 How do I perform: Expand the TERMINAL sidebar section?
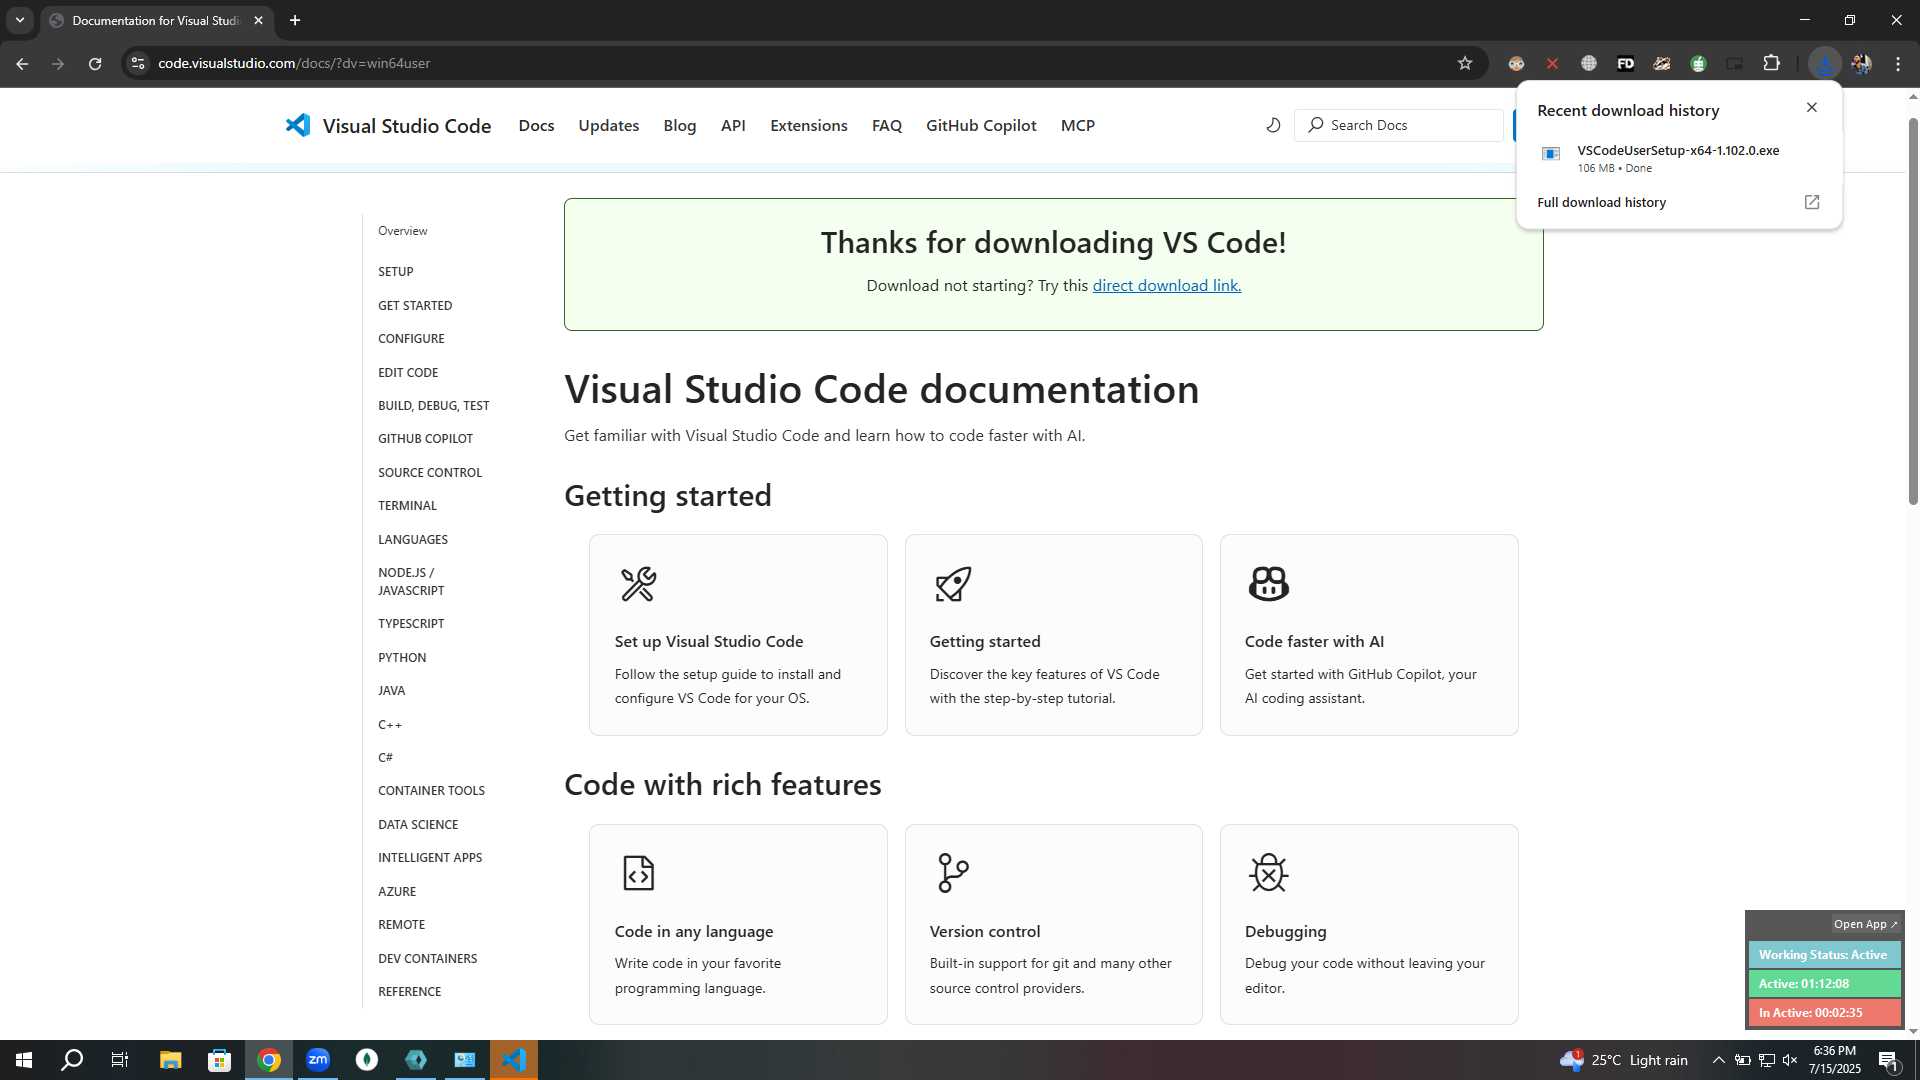click(407, 506)
